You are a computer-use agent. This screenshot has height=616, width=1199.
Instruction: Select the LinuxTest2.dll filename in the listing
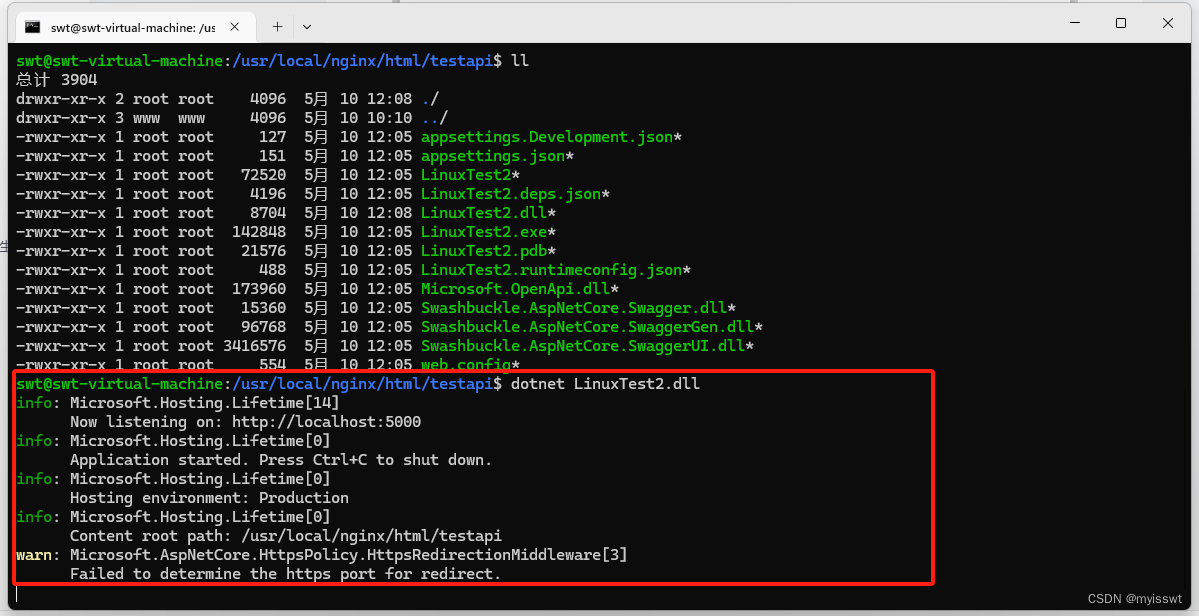[484, 212]
